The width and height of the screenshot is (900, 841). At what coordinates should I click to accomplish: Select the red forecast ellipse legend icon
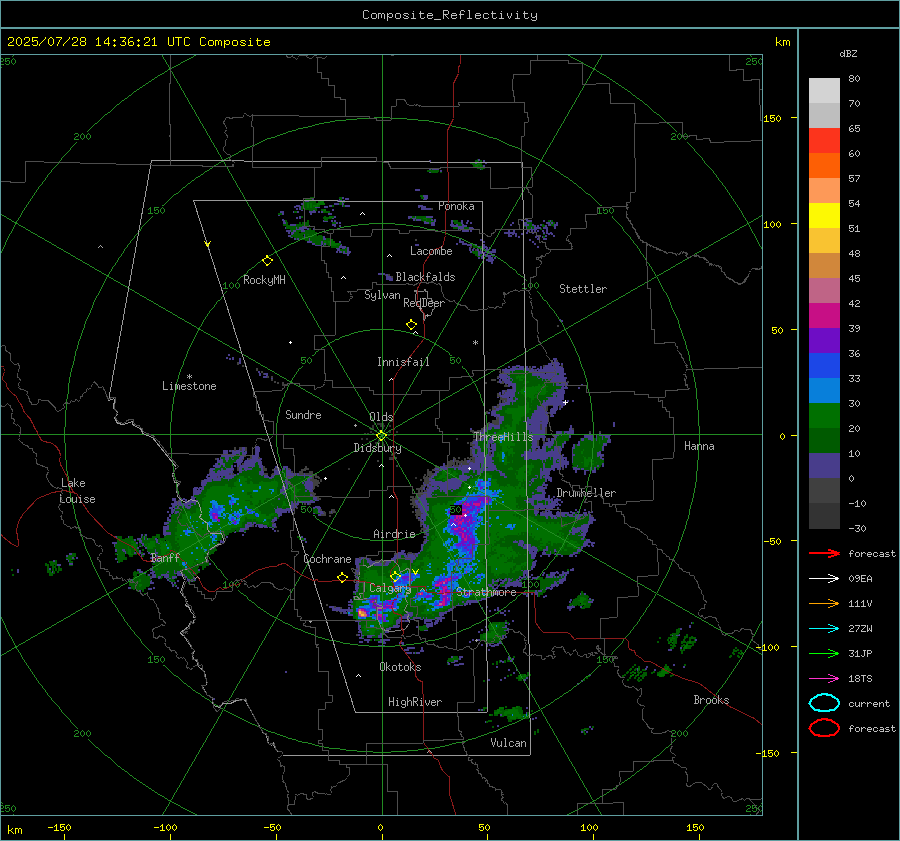[x=824, y=728]
